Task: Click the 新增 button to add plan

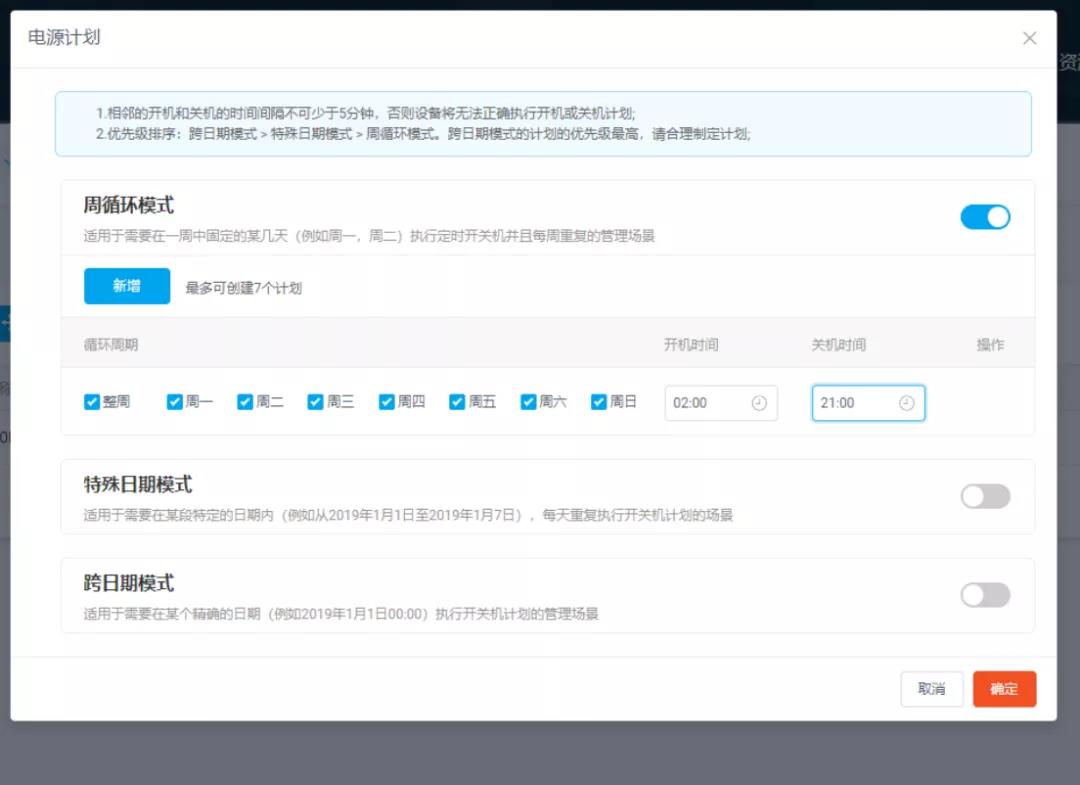Action: (127, 286)
